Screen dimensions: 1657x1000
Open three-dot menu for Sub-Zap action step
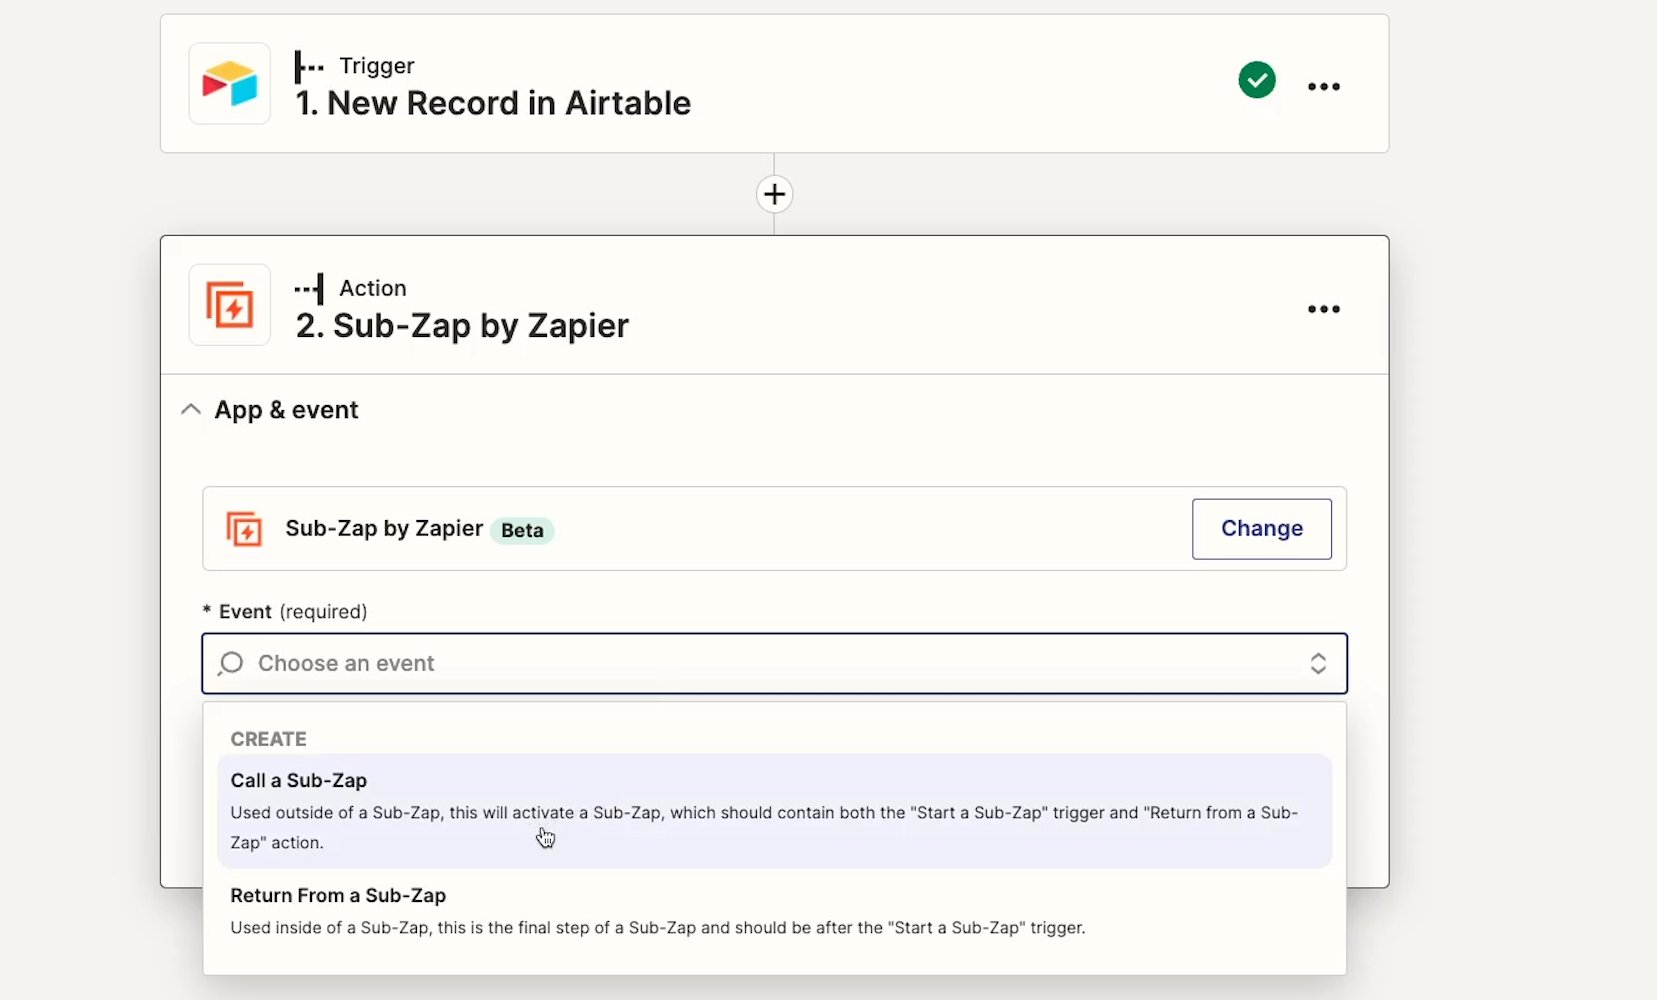(x=1323, y=309)
